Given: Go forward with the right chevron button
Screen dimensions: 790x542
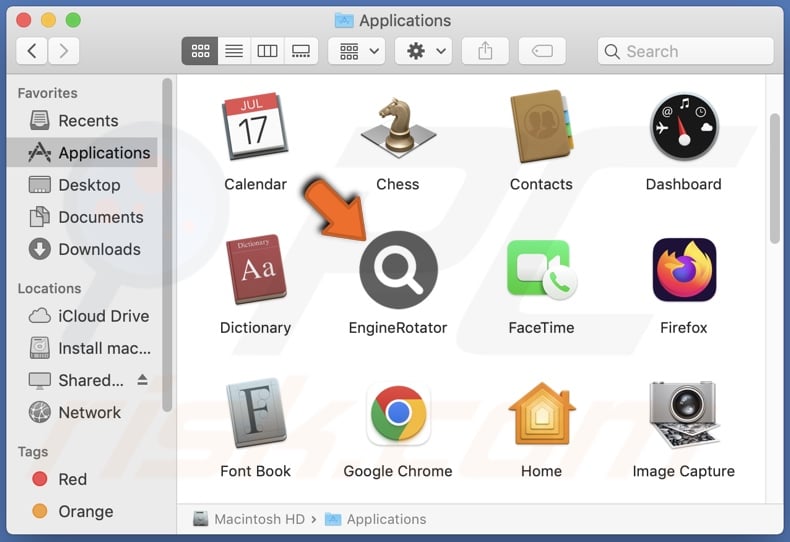Looking at the screenshot, I should click(63, 51).
